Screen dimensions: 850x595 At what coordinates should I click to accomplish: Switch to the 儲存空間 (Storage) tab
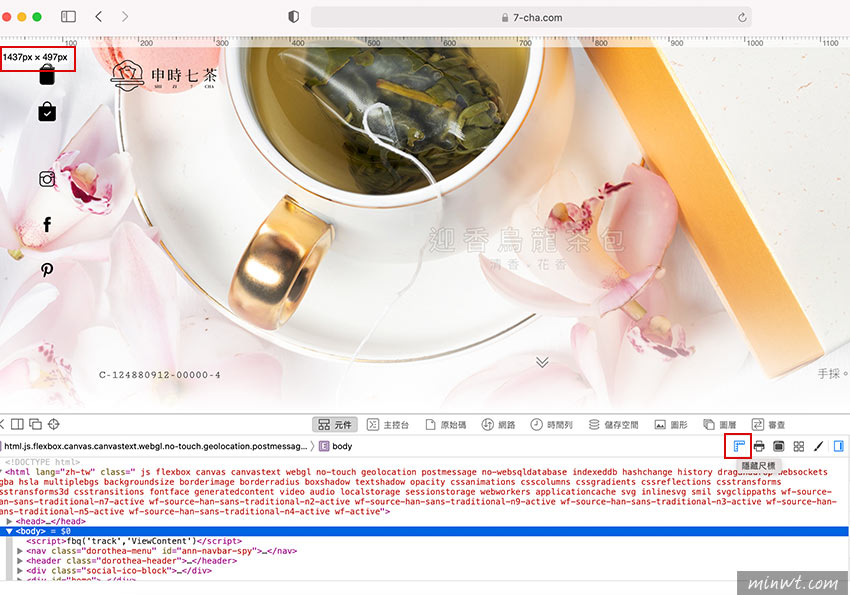614,425
